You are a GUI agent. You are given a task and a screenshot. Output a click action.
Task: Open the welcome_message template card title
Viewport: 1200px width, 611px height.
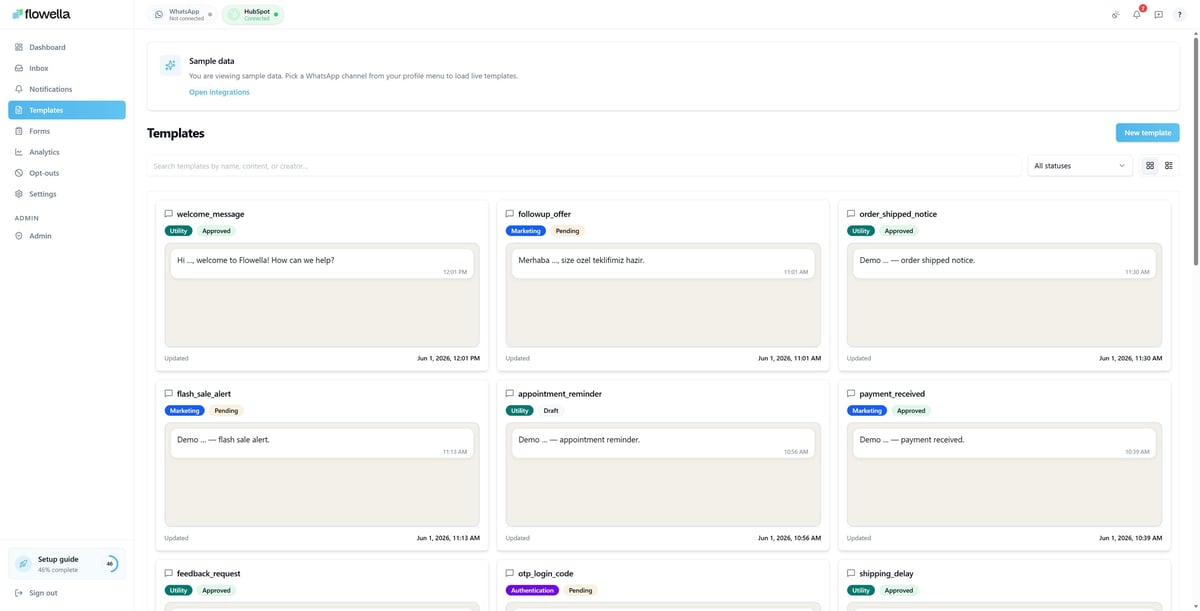210,214
